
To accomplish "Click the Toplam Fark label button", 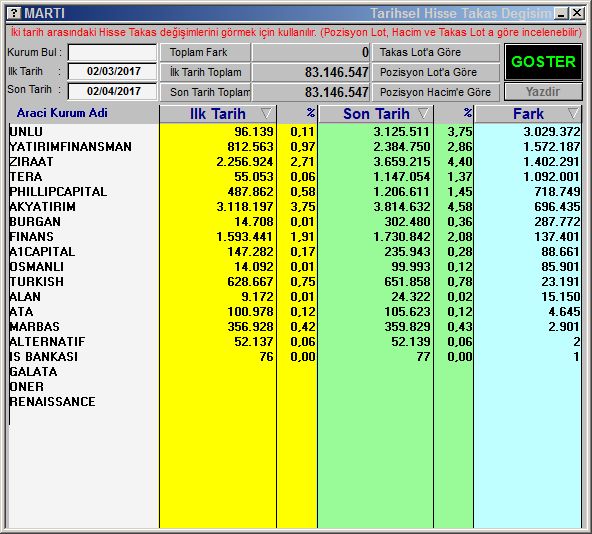I will point(205,52).
